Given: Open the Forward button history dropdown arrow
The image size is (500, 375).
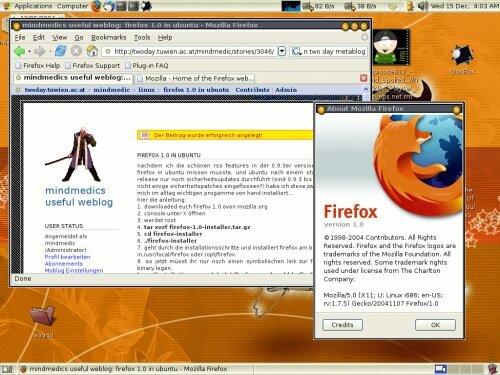Looking at the screenshot, I should pyautogui.click(x=50, y=52).
